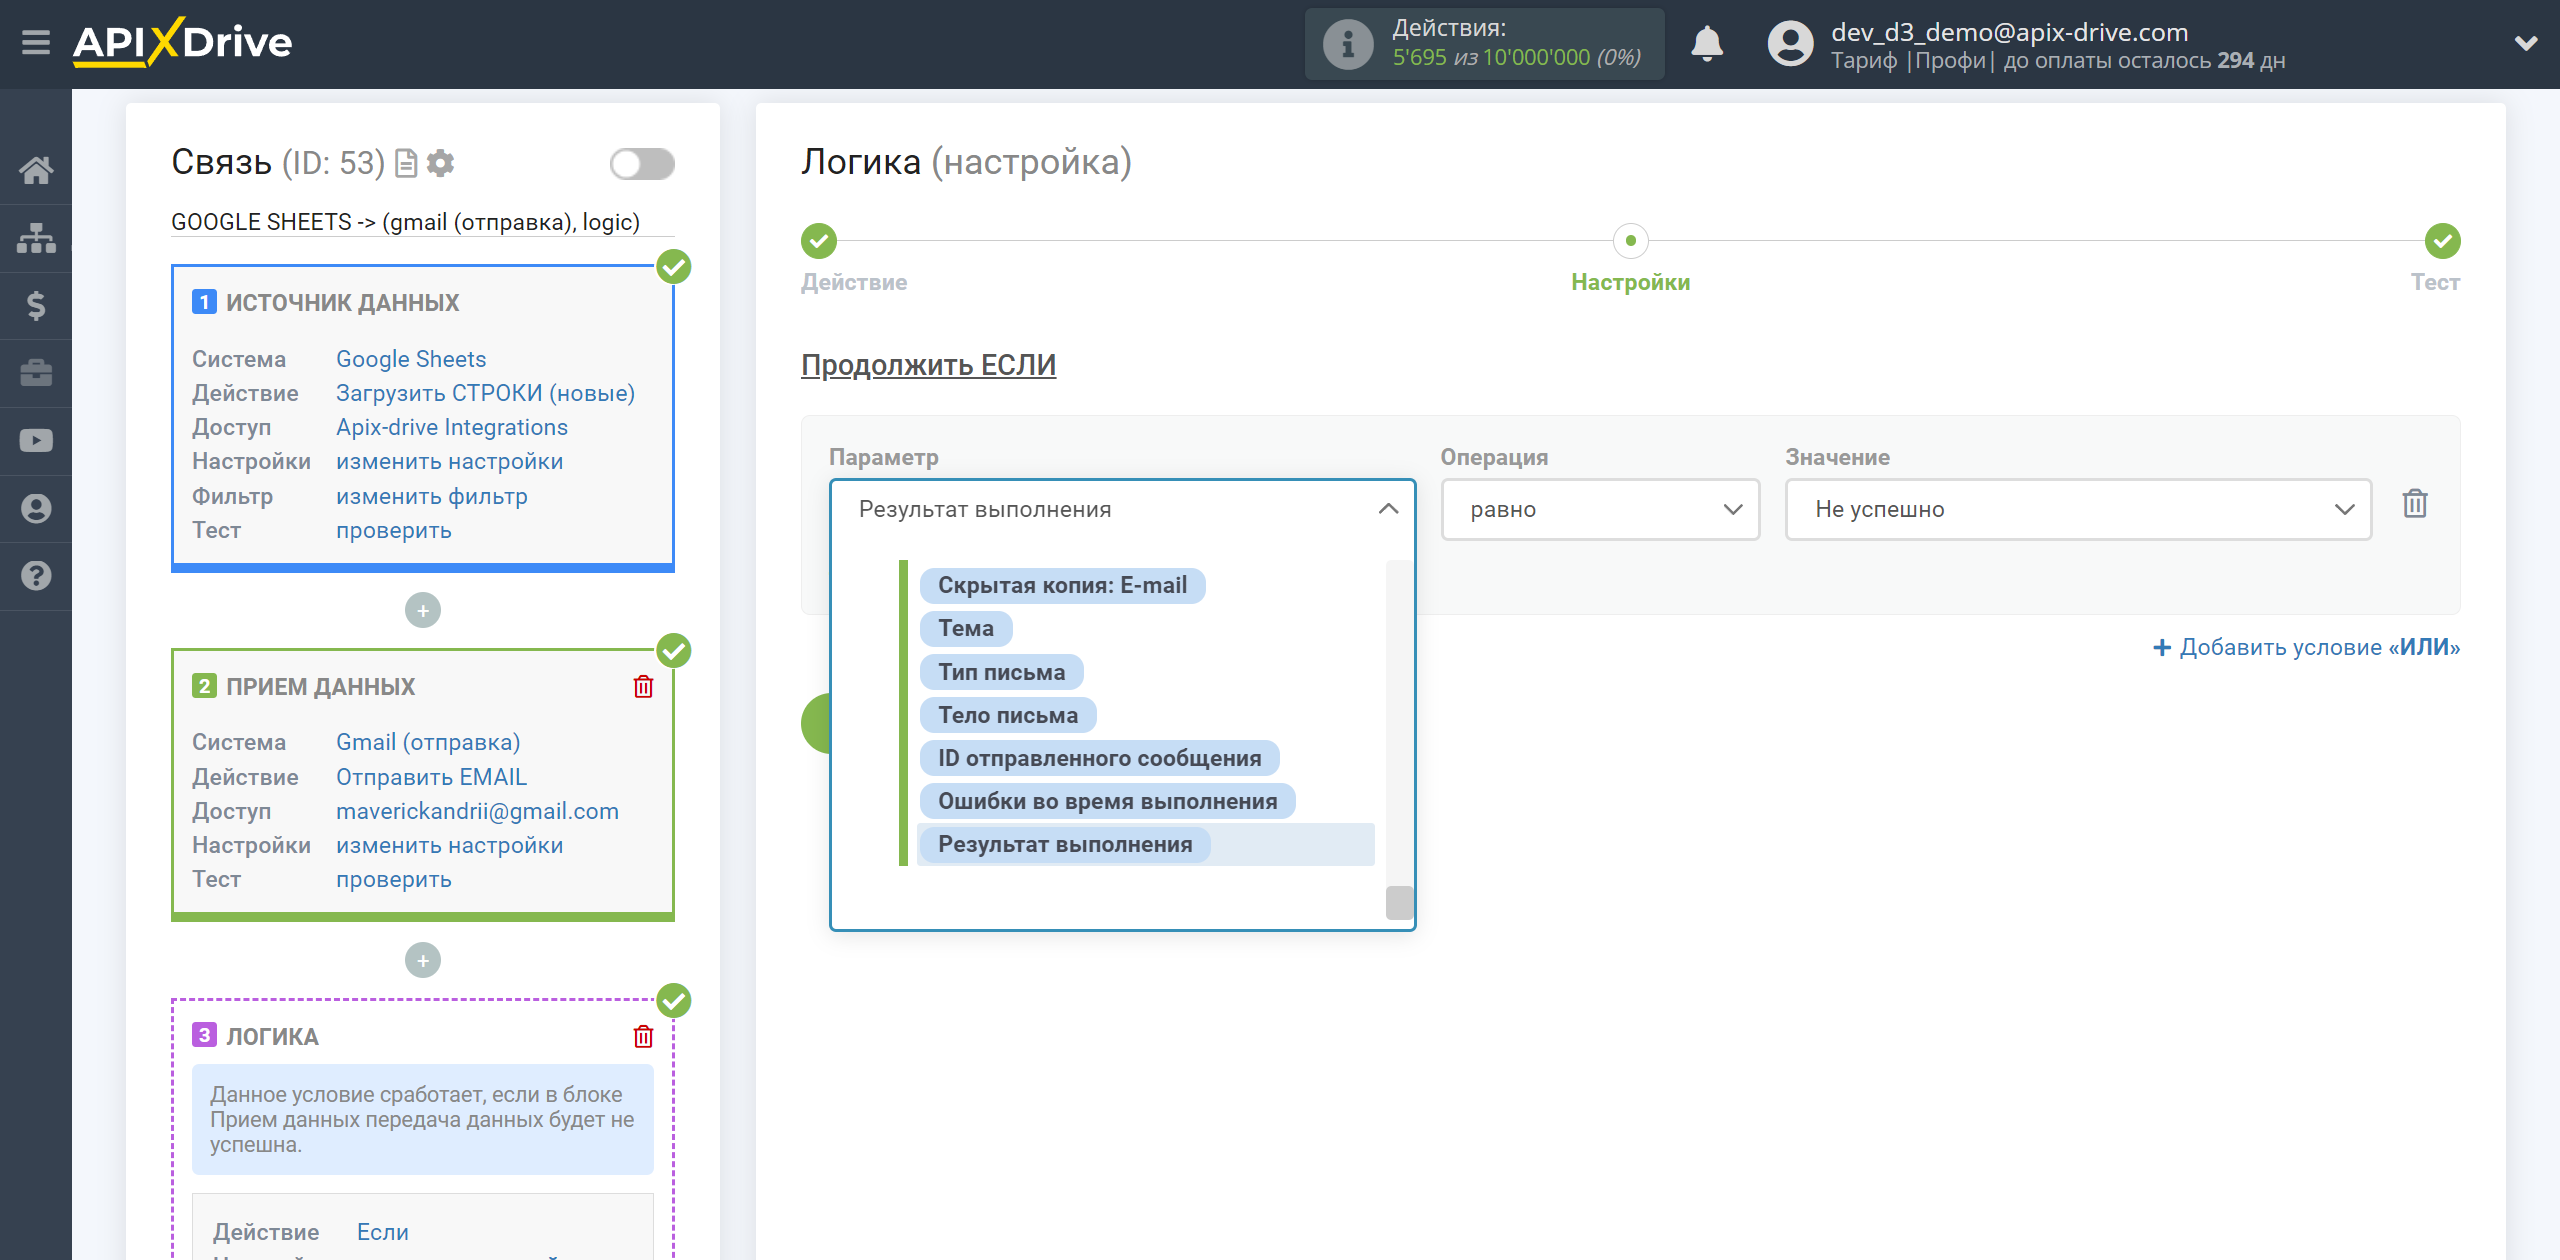Open the help question mark icon
The width and height of the screenshot is (2560, 1260).
click(x=36, y=576)
